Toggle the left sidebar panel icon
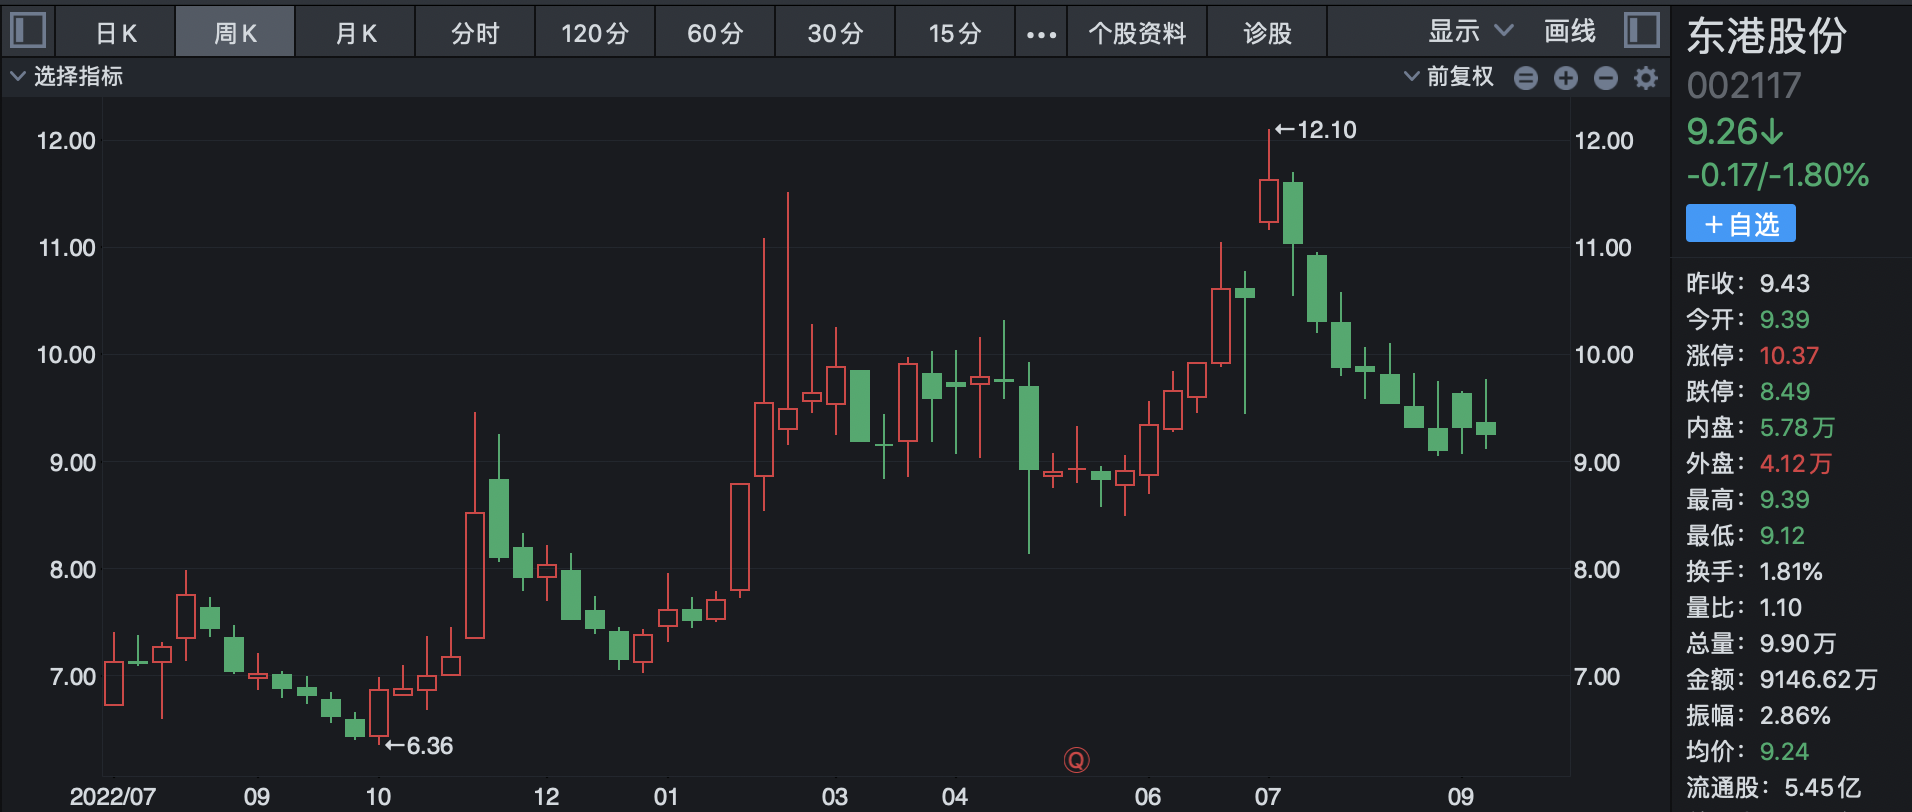The image size is (1912, 812). tap(27, 30)
